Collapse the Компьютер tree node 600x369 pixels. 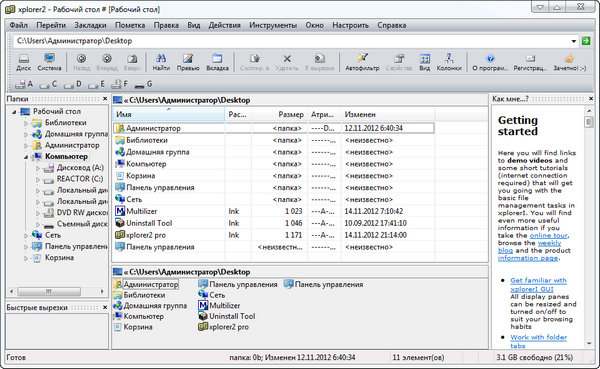click(26, 157)
